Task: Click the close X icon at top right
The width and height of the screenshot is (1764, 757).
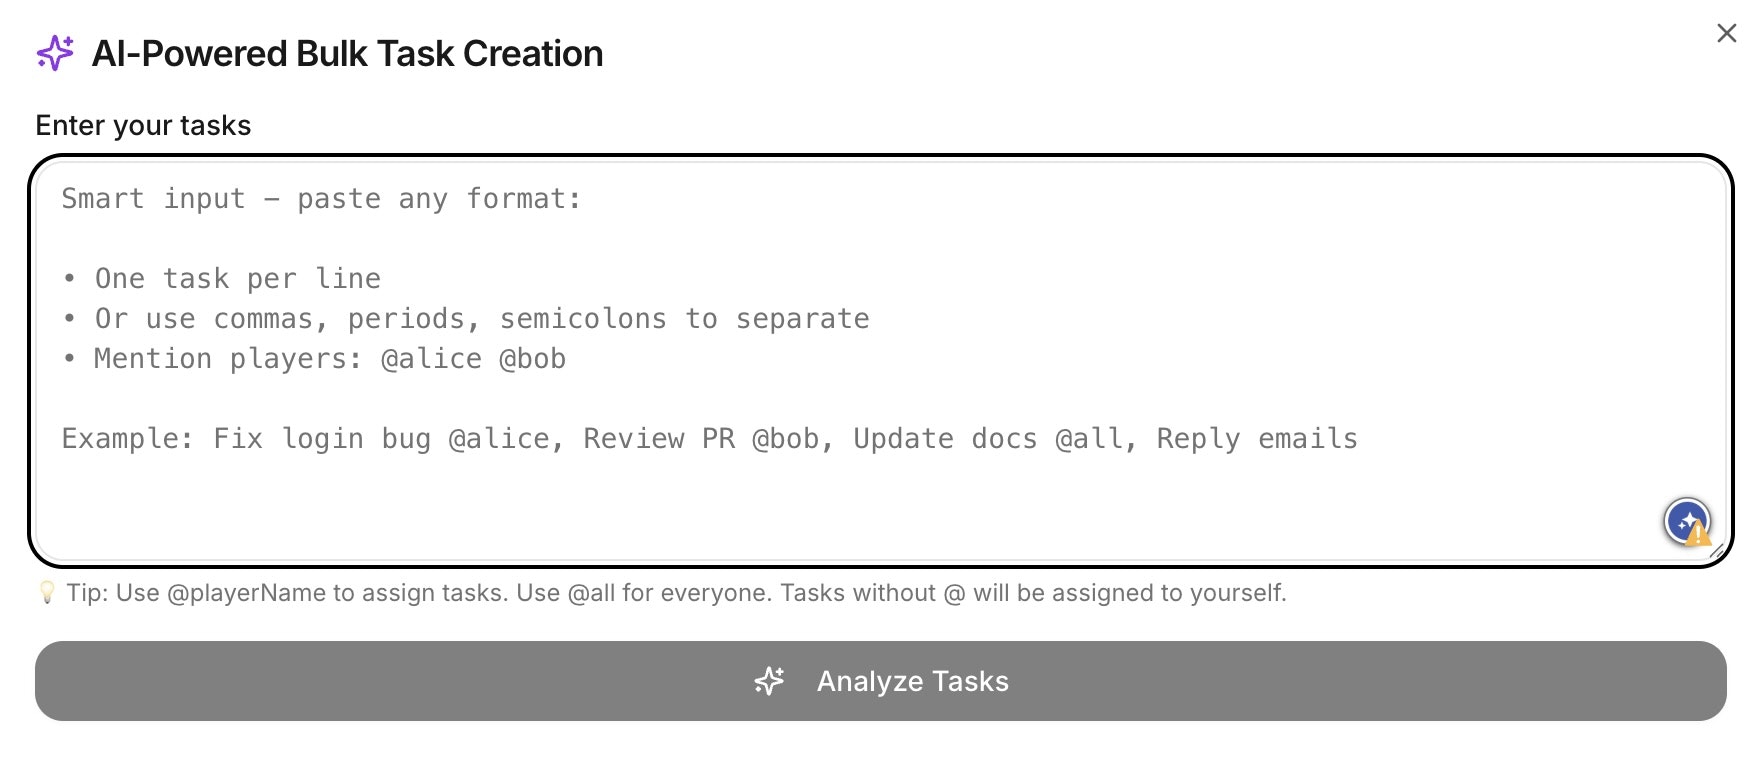Action: tap(1727, 33)
